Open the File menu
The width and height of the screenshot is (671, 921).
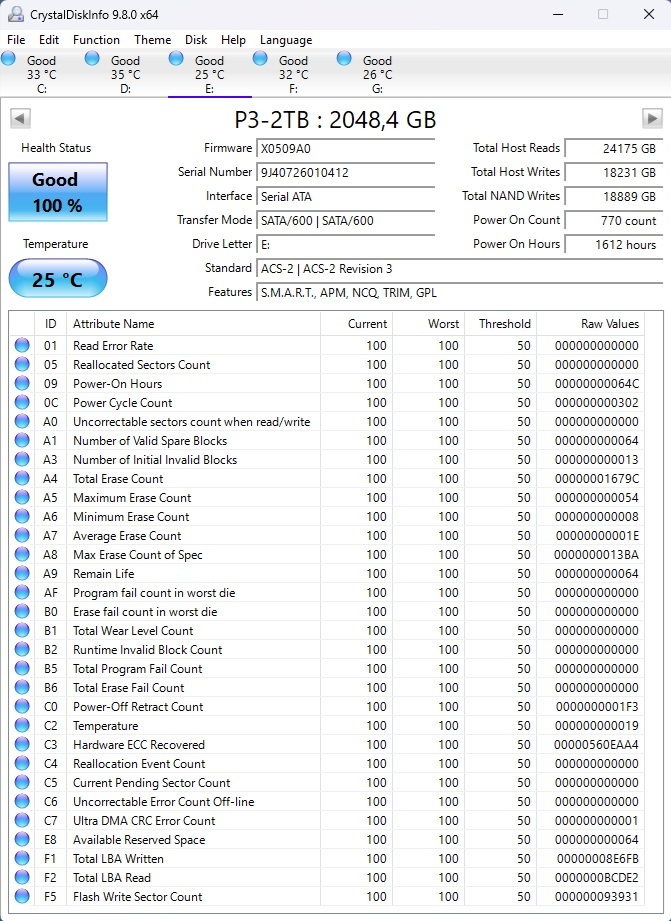[x=16, y=40]
